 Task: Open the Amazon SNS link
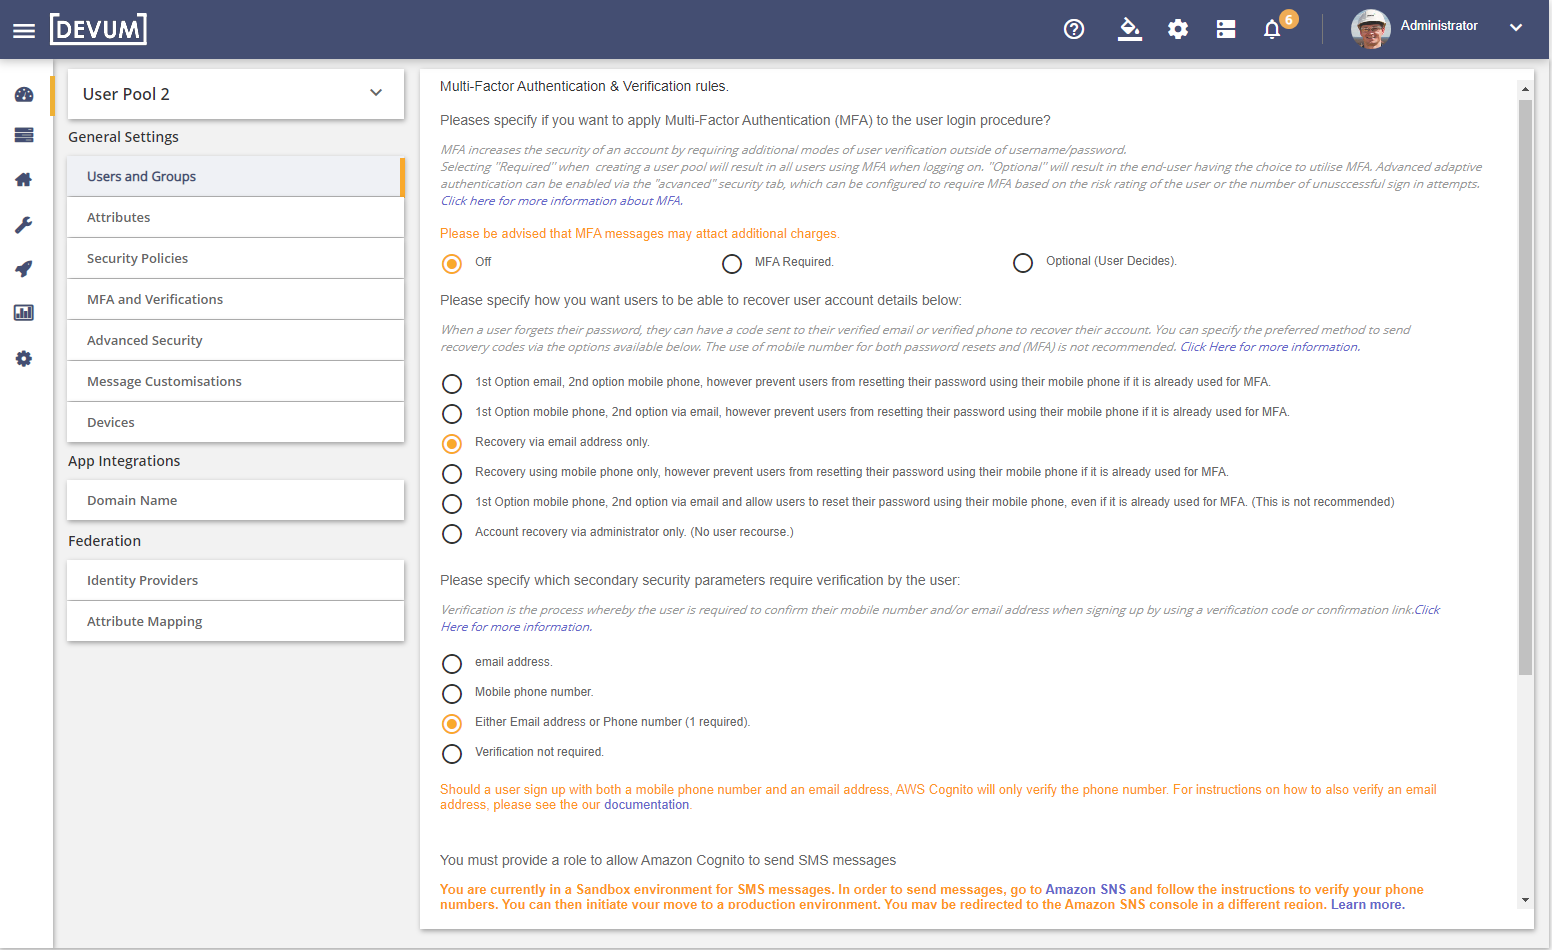click(x=1085, y=889)
